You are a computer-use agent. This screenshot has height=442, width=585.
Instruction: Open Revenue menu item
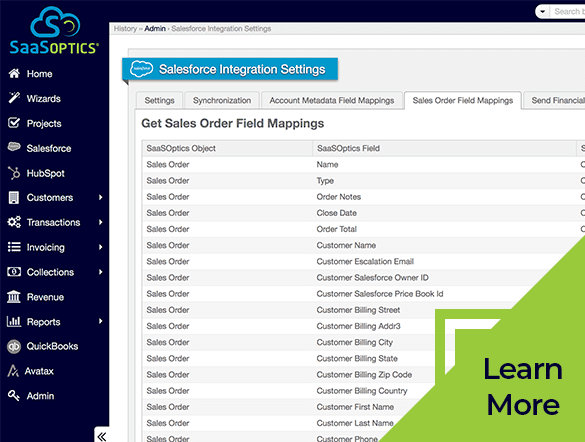(x=45, y=297)
